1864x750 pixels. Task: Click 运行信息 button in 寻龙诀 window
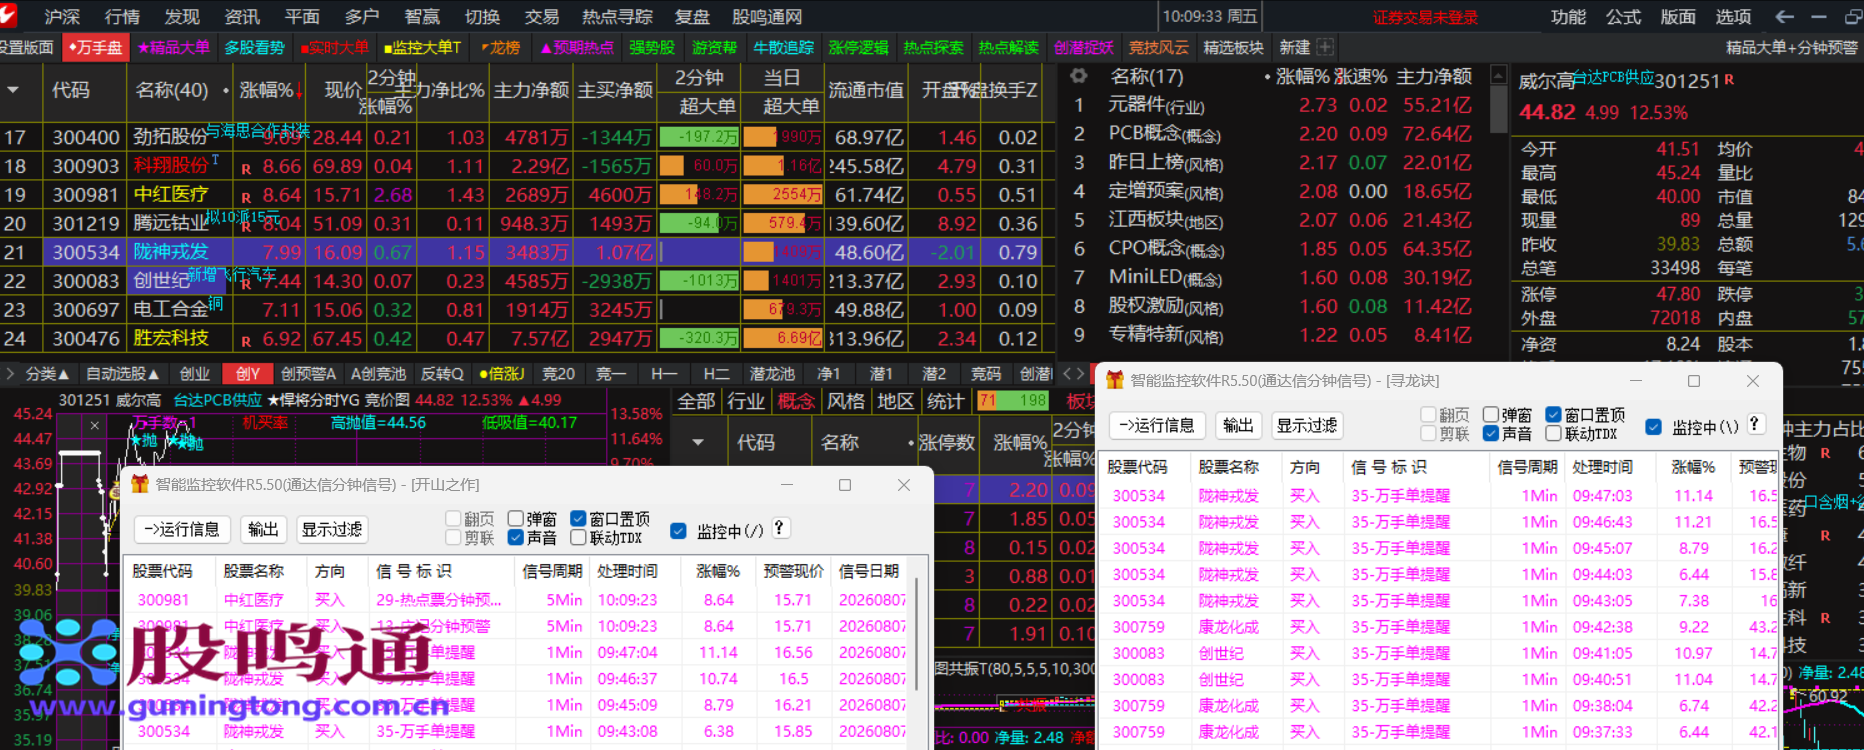[1157, 425]
